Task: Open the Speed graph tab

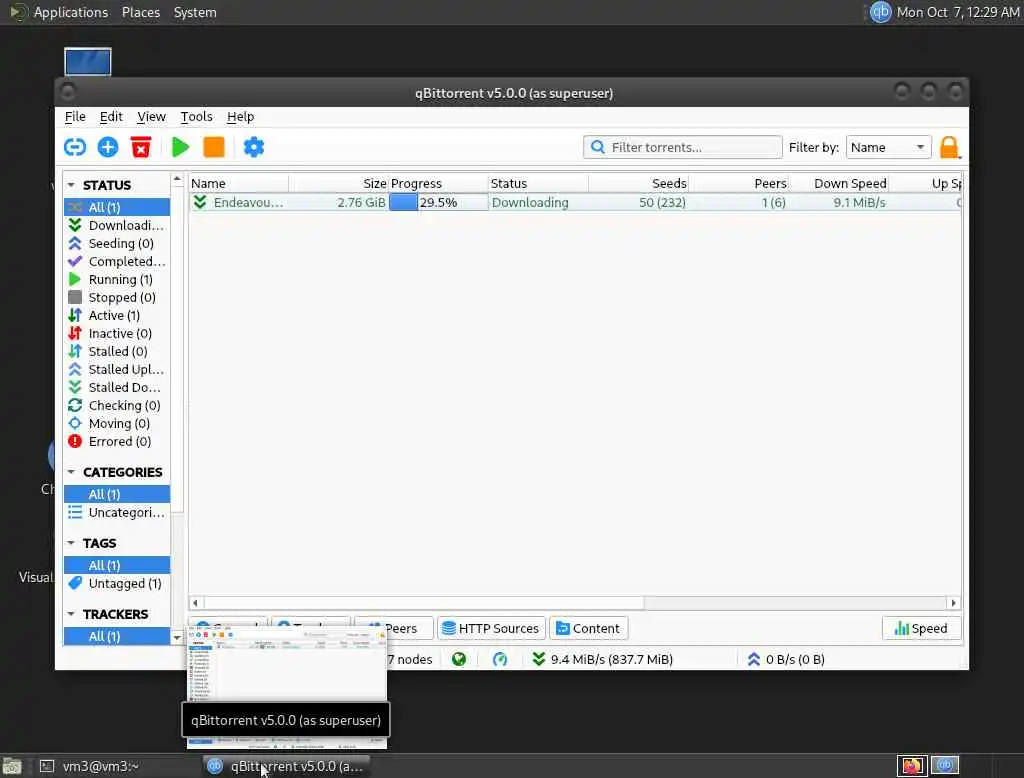Action: [921, 628]
